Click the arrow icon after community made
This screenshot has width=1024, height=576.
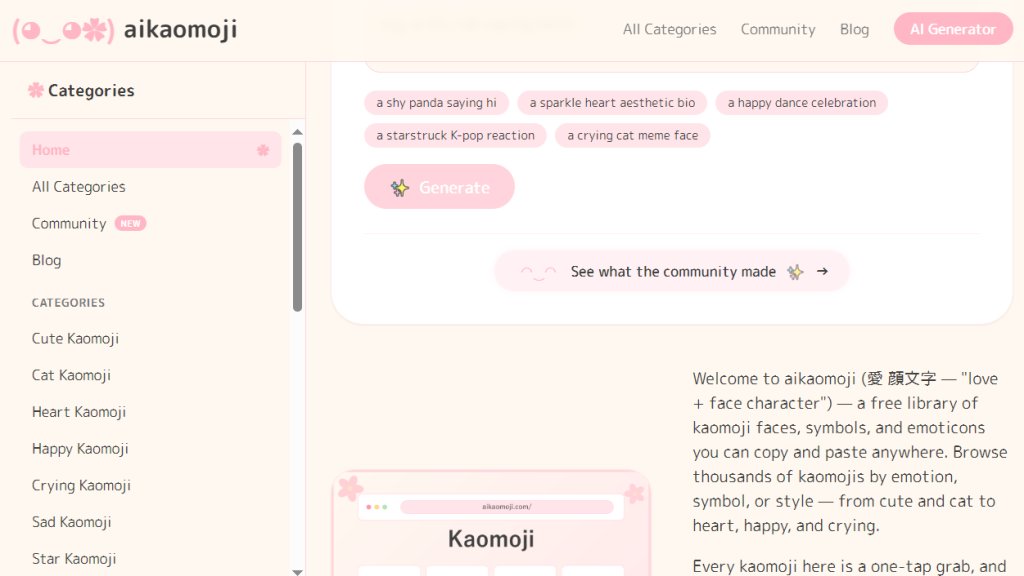point(822,271)
